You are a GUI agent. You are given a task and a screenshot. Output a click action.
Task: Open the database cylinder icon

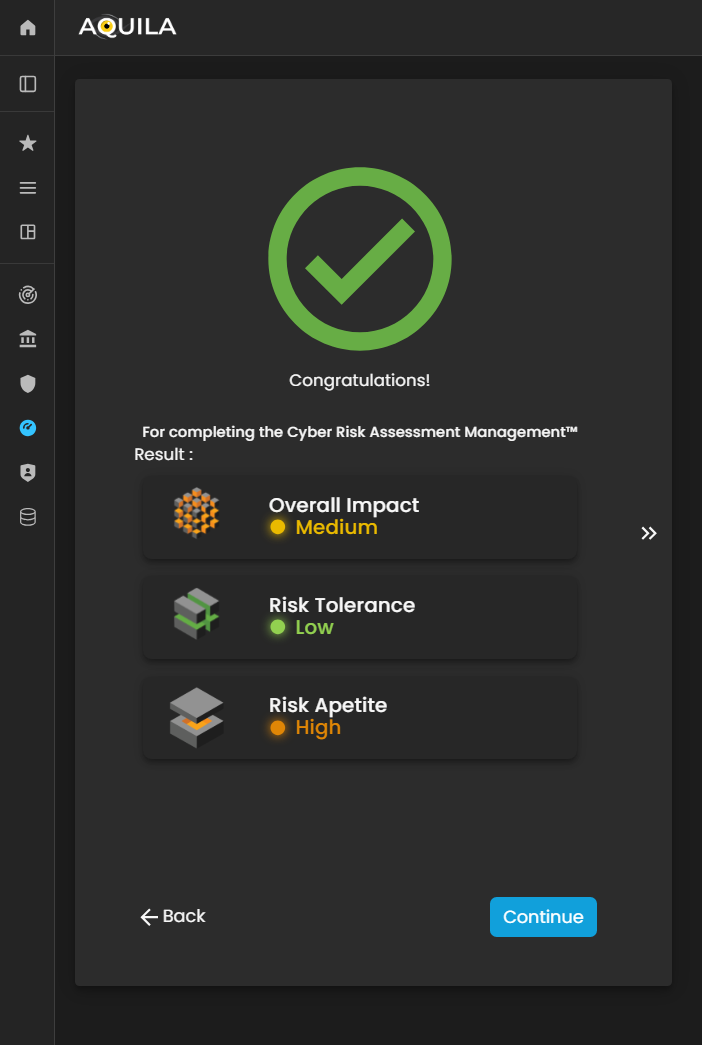[x=28, y=517]
